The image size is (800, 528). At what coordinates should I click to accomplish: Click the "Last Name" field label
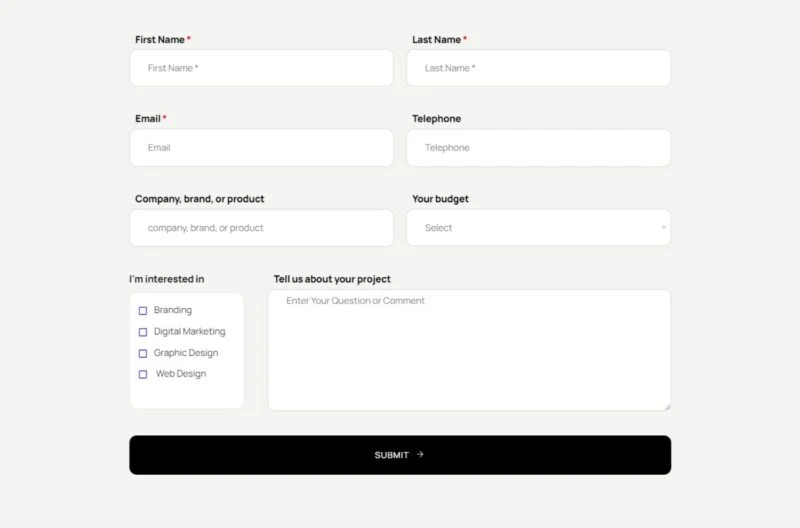[436, 40]
